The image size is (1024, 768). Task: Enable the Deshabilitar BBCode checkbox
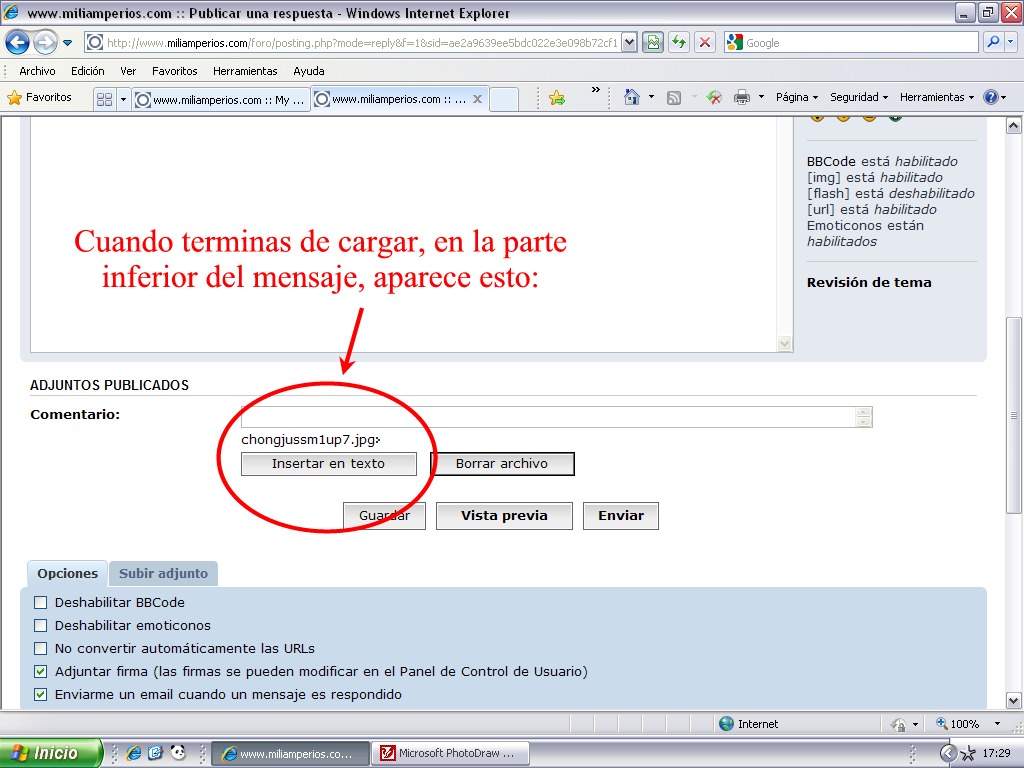pyautogui.click(x=41, y=603)
